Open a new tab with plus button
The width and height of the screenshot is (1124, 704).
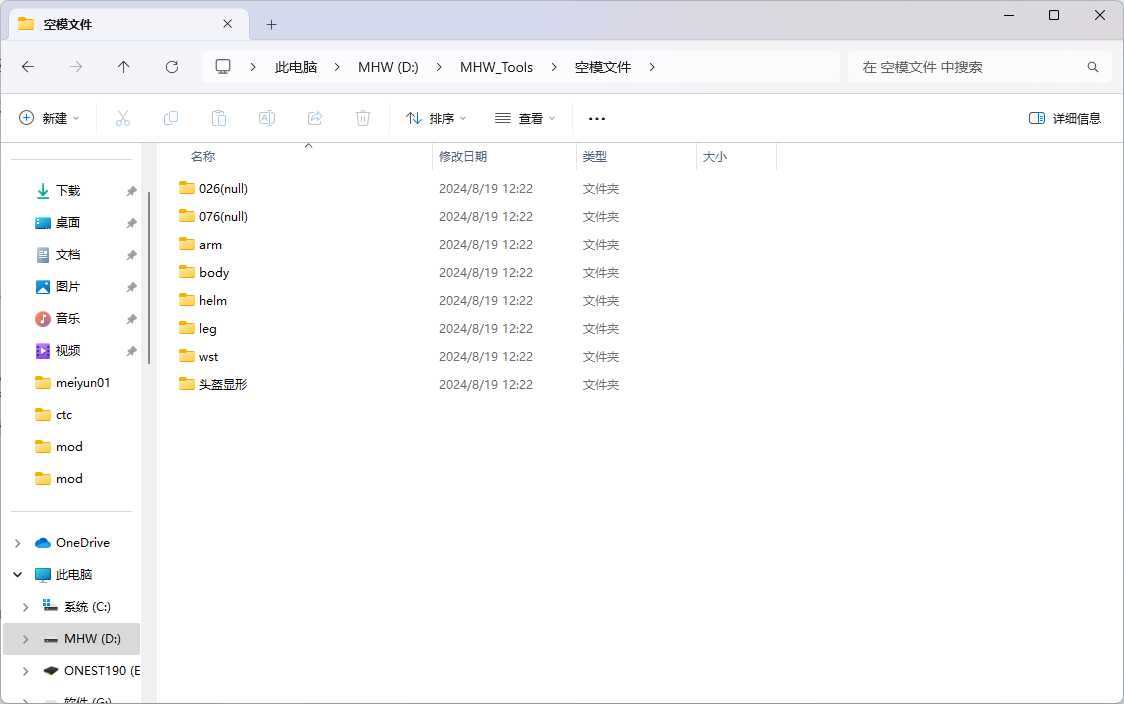click(271, 24)
